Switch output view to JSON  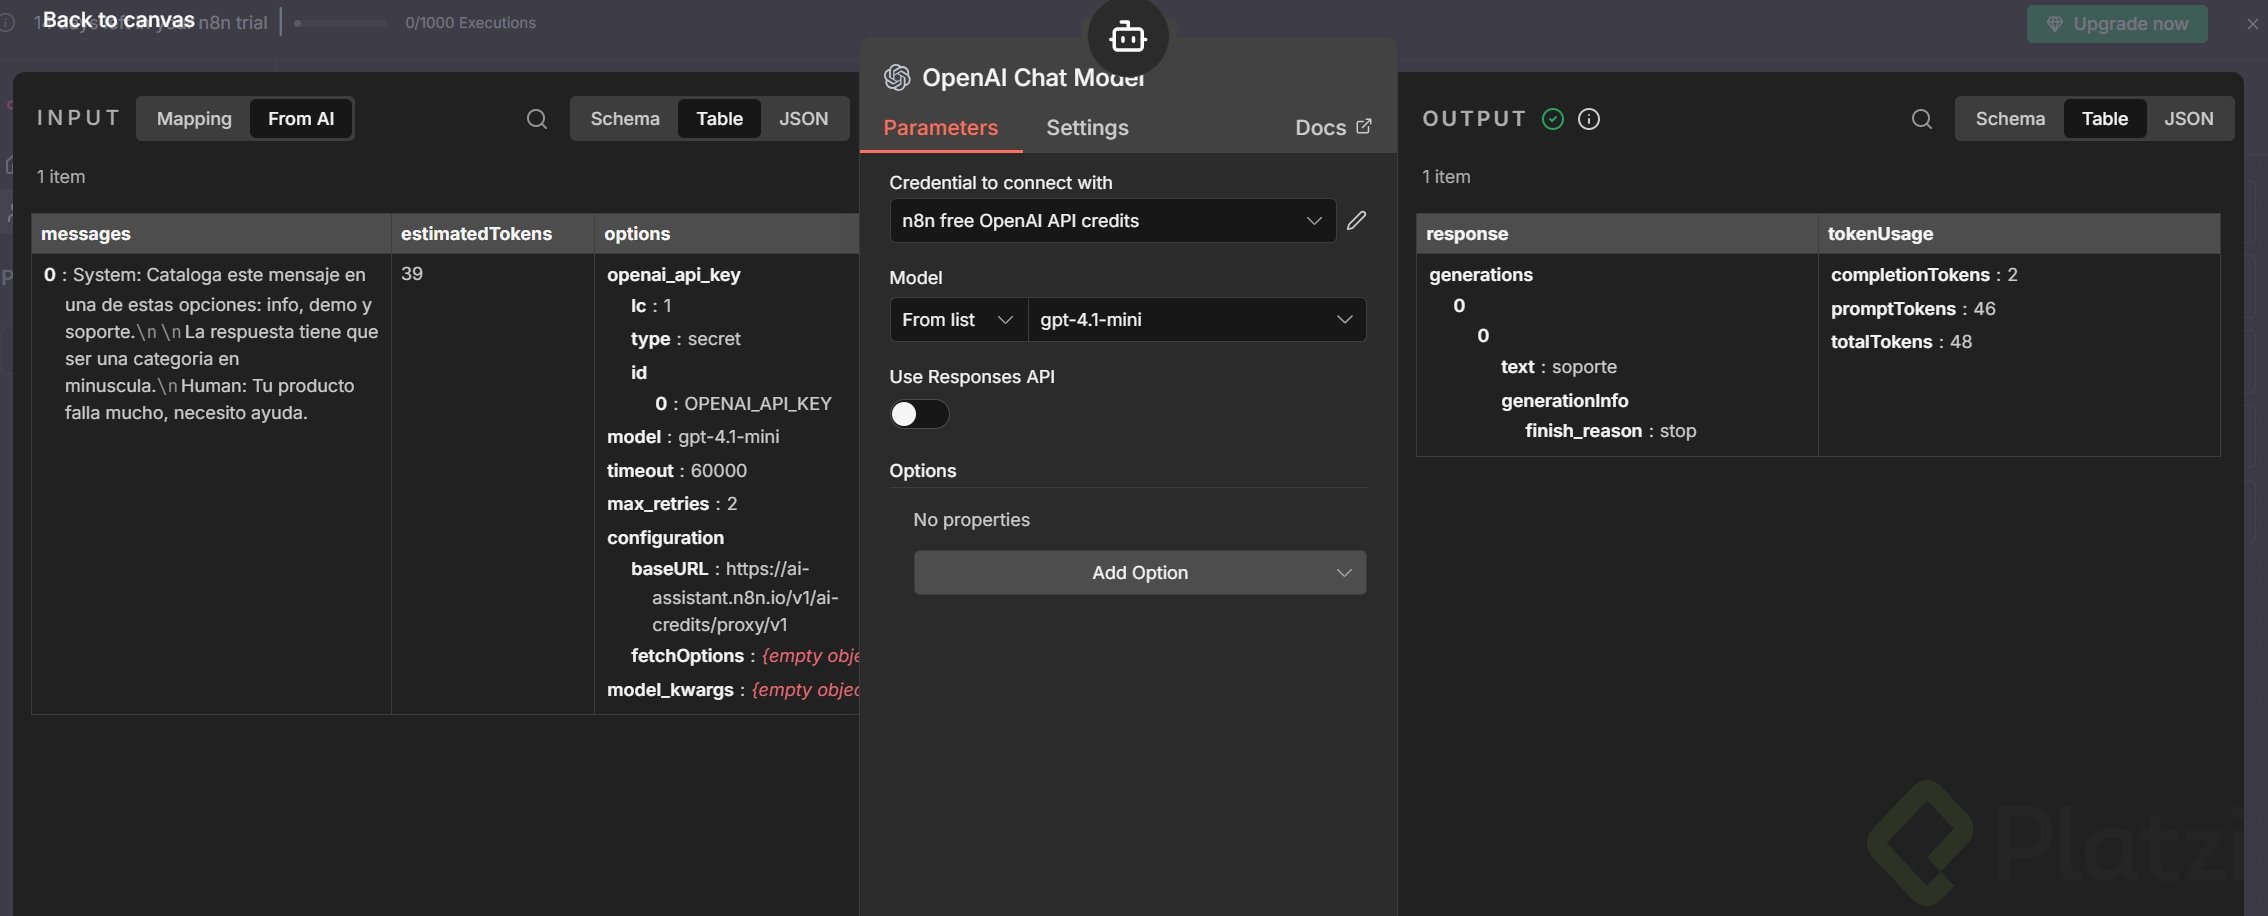point(2188,119)
